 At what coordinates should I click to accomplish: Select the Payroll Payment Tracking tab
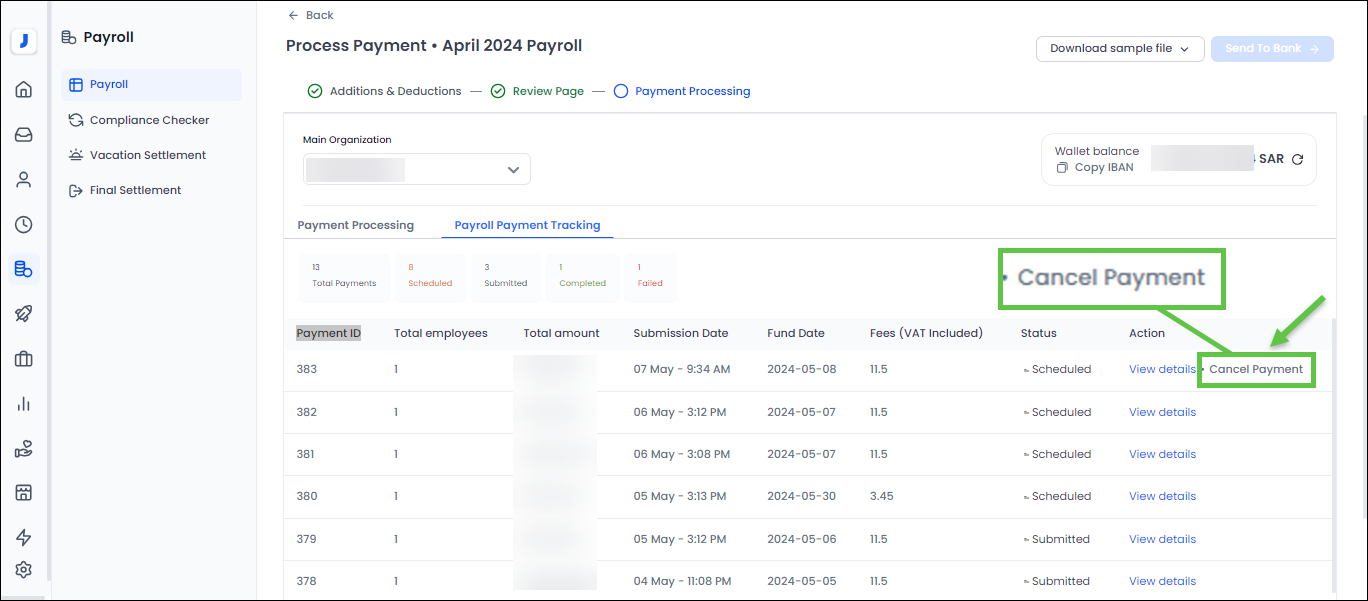tap(527, 225)
